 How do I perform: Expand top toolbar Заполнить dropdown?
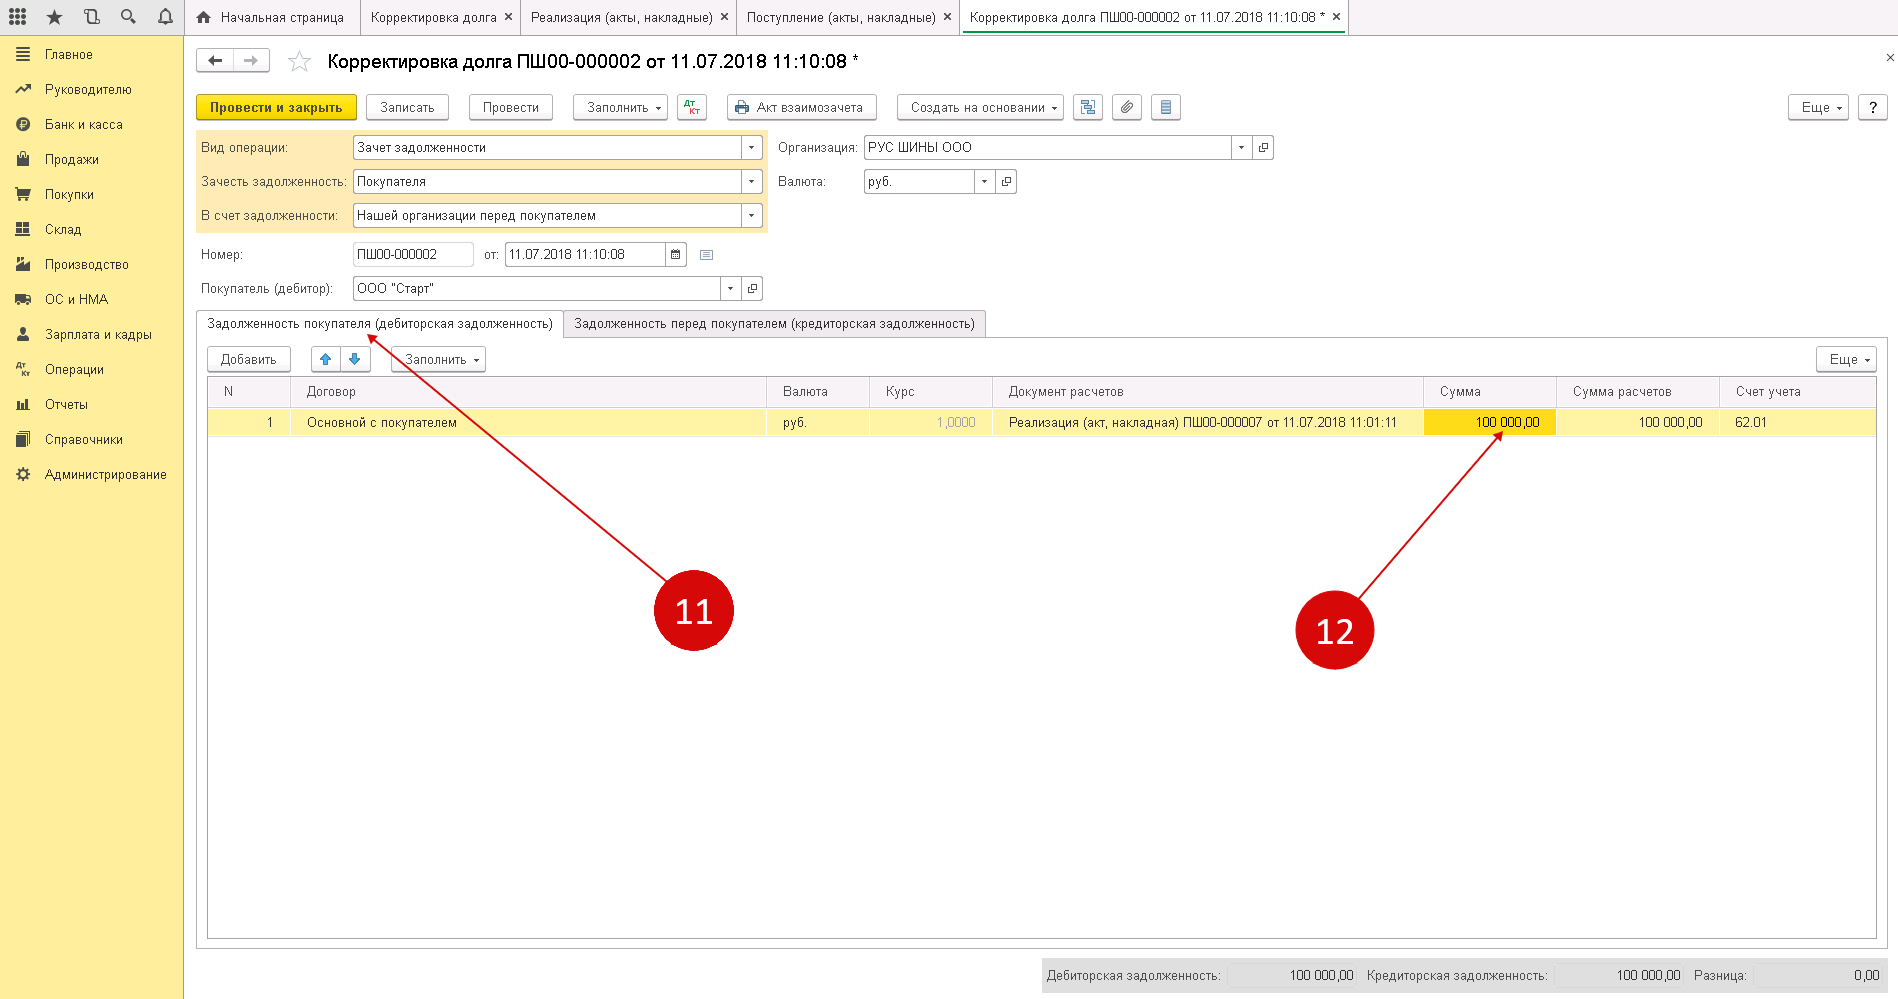click(620, 107)
